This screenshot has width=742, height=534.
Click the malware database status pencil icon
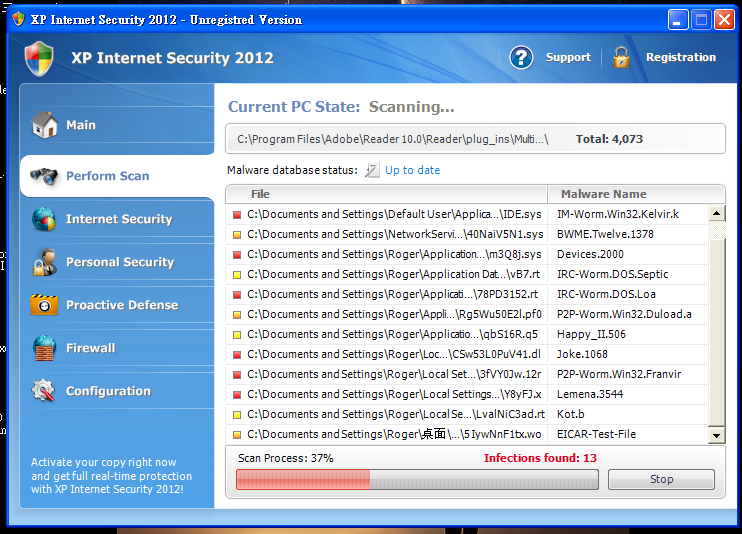pyautogui.click(x=372, y=170)
